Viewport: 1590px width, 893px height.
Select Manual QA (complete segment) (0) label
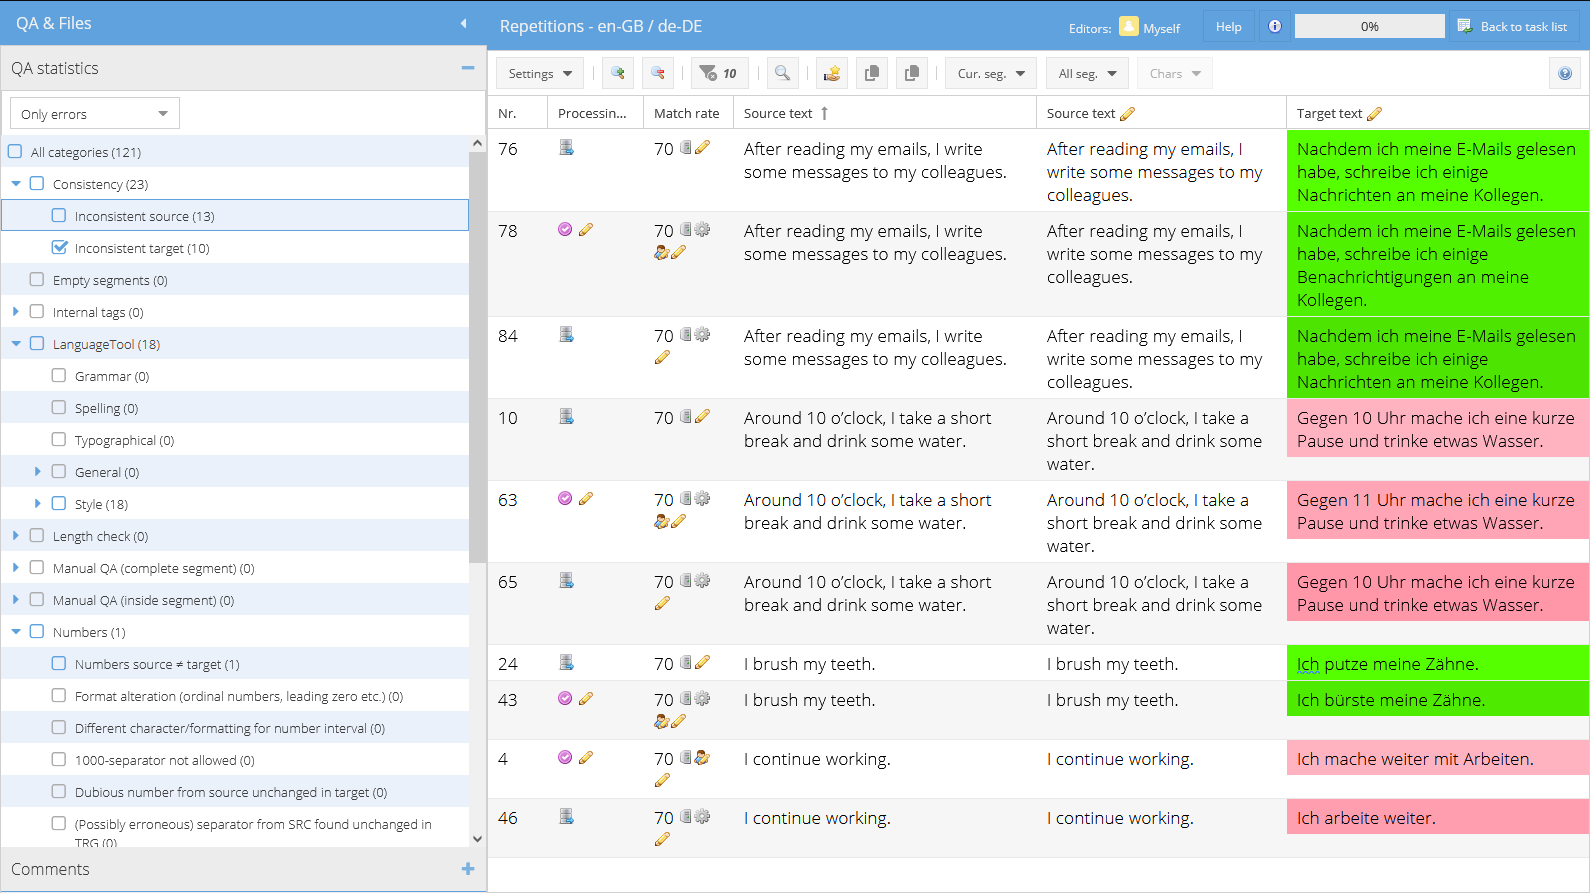(153, 568)
